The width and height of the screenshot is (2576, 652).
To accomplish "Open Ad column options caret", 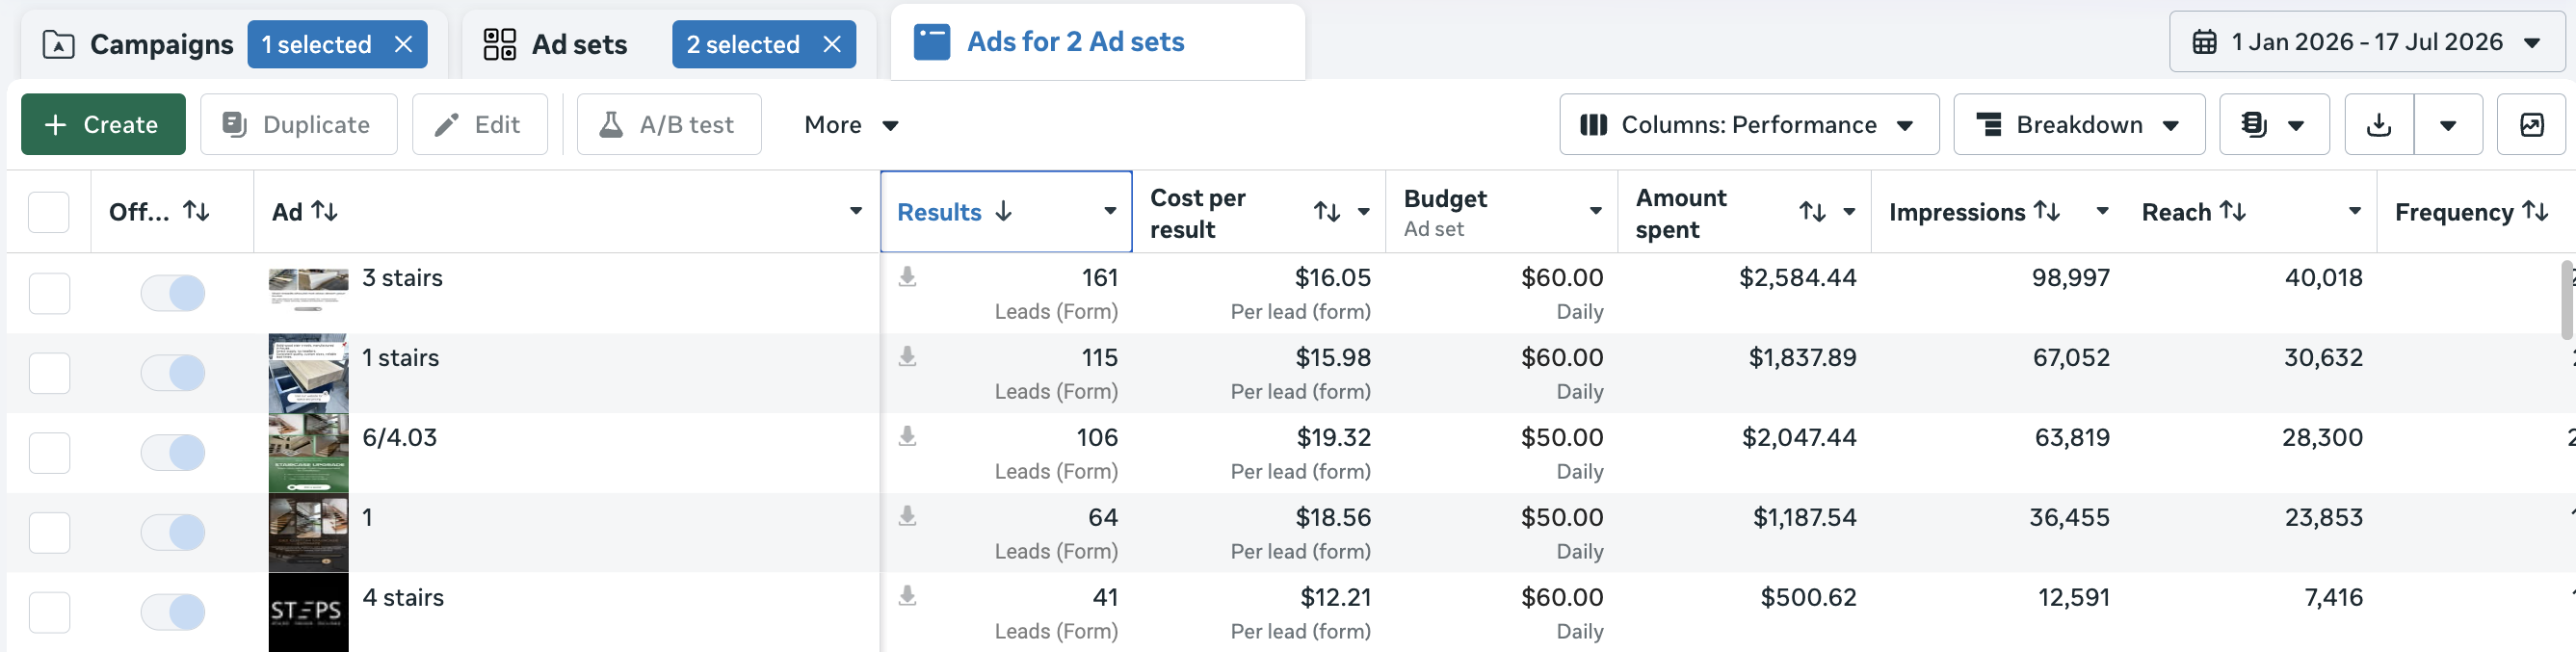I will pyautogui.click(x=856, y=211).
